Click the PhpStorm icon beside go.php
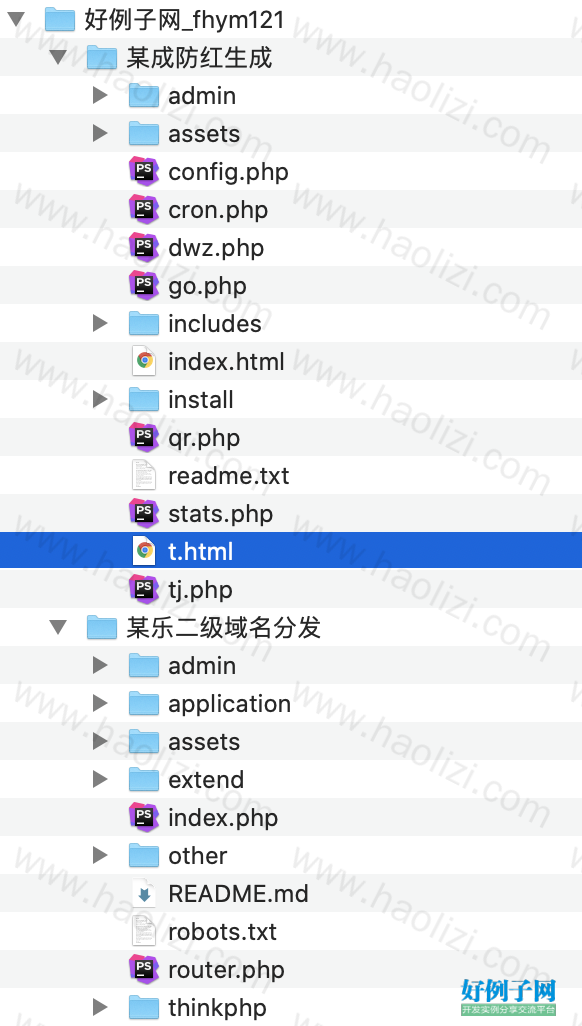Screen dimensions: 582x1026 click(x=144, y=285)
